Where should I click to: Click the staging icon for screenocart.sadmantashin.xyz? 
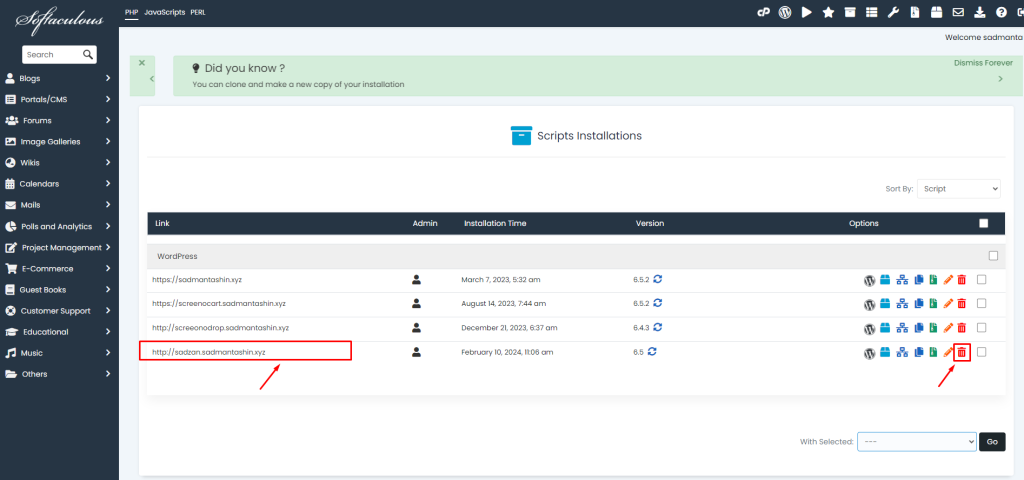(901, 304)
